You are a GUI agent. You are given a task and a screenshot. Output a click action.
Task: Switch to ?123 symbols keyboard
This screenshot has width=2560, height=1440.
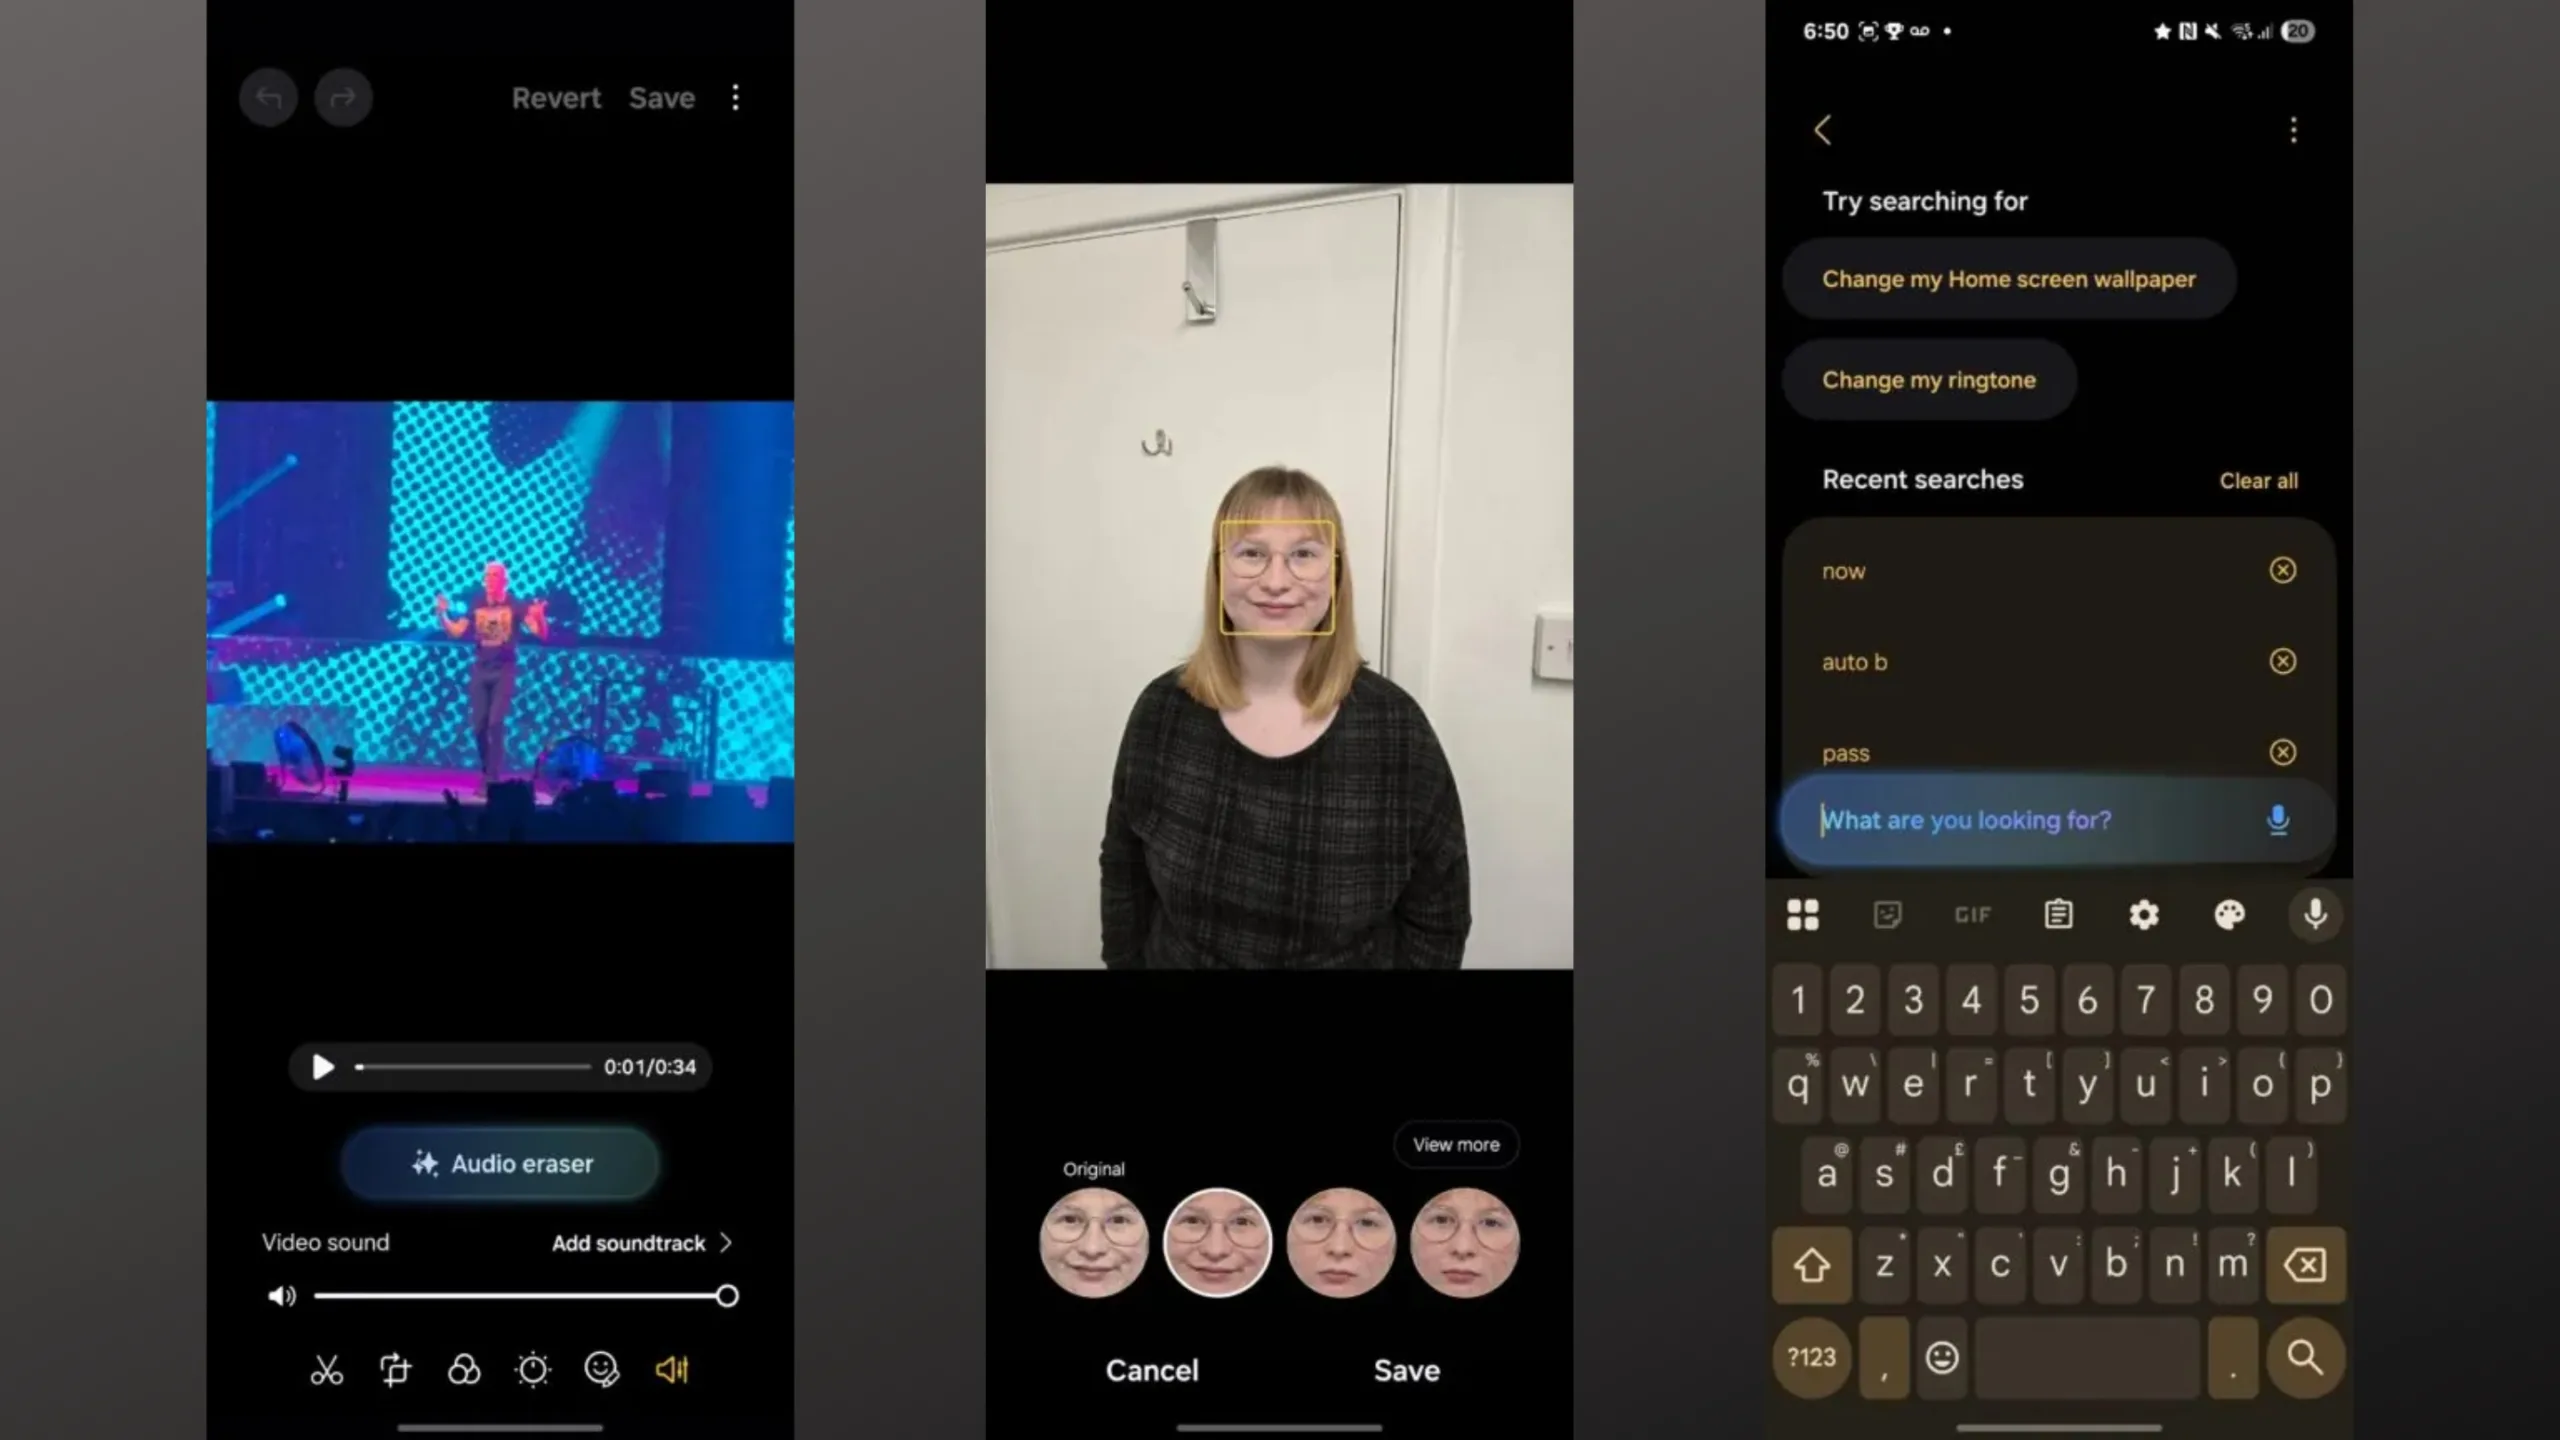pos(1812,1357)
